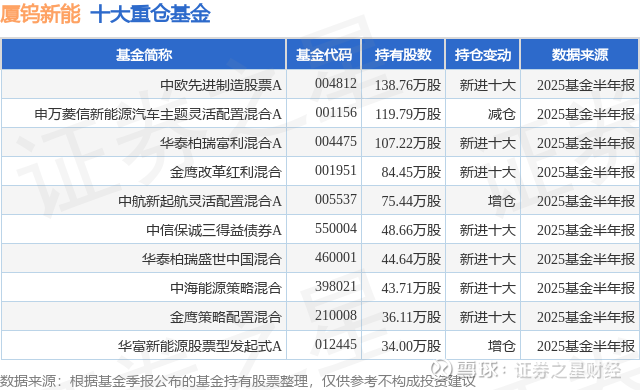Image resolution: width=640 pixels, height=390 pixels.
Task: Click fund code 004812
Action: [336, 84]
